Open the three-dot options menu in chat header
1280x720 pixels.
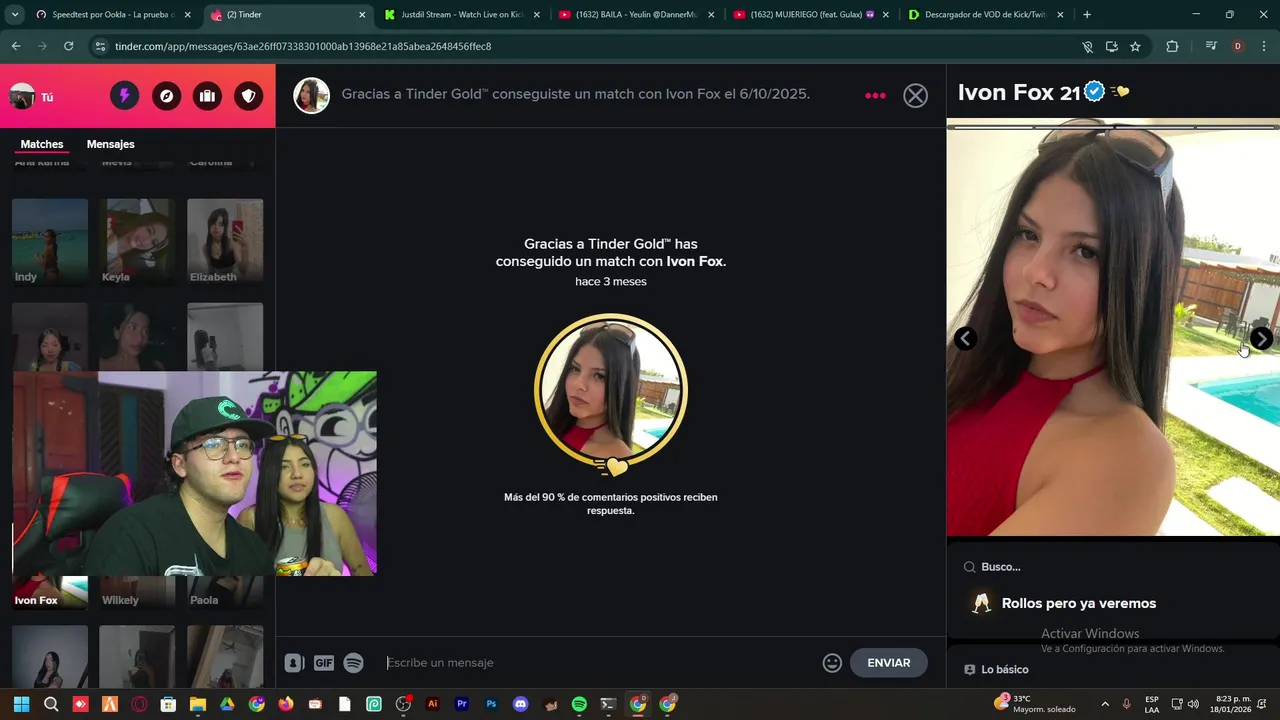coord(875,96)
